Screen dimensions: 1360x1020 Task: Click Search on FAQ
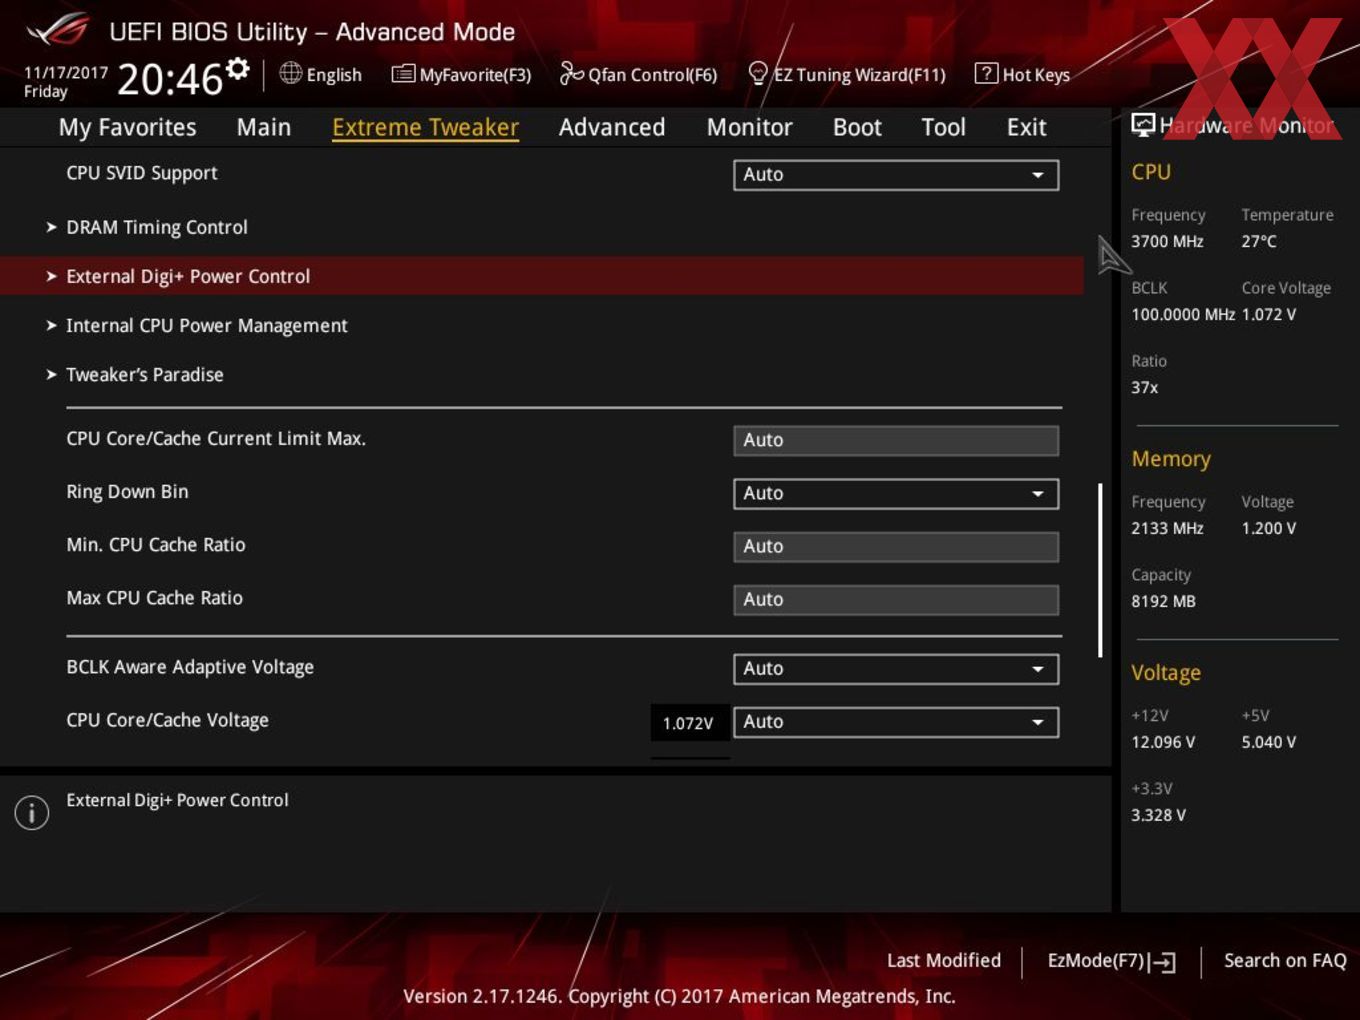(1285, 961)
